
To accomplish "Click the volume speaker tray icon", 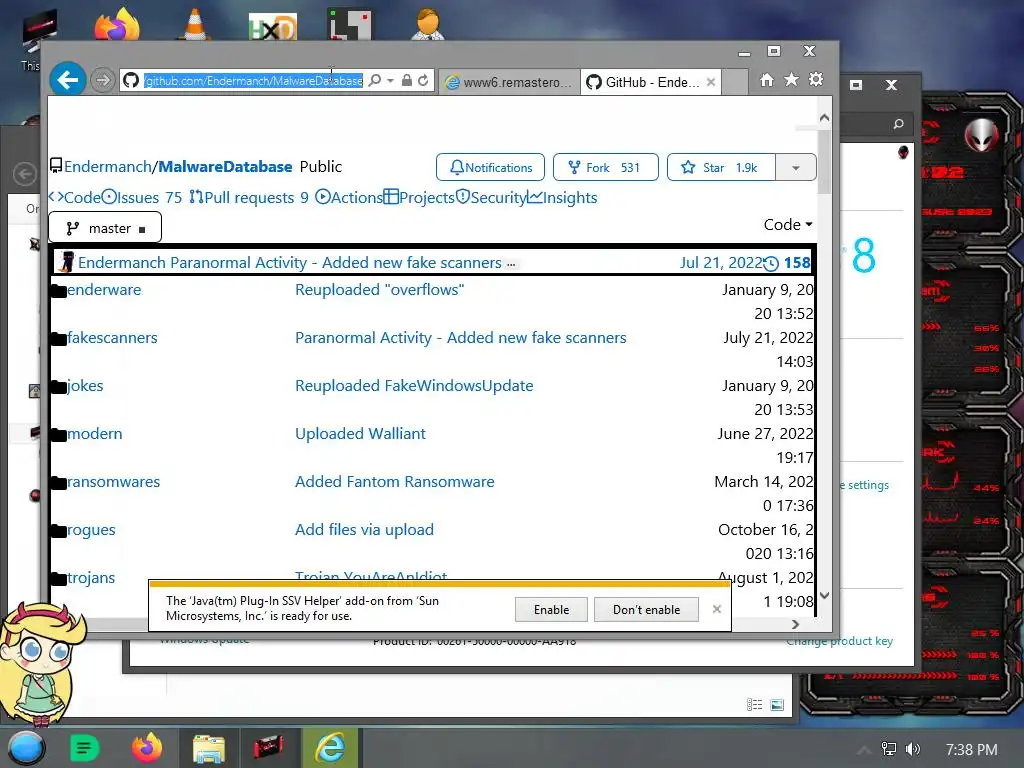I will [x=913, y=749].
